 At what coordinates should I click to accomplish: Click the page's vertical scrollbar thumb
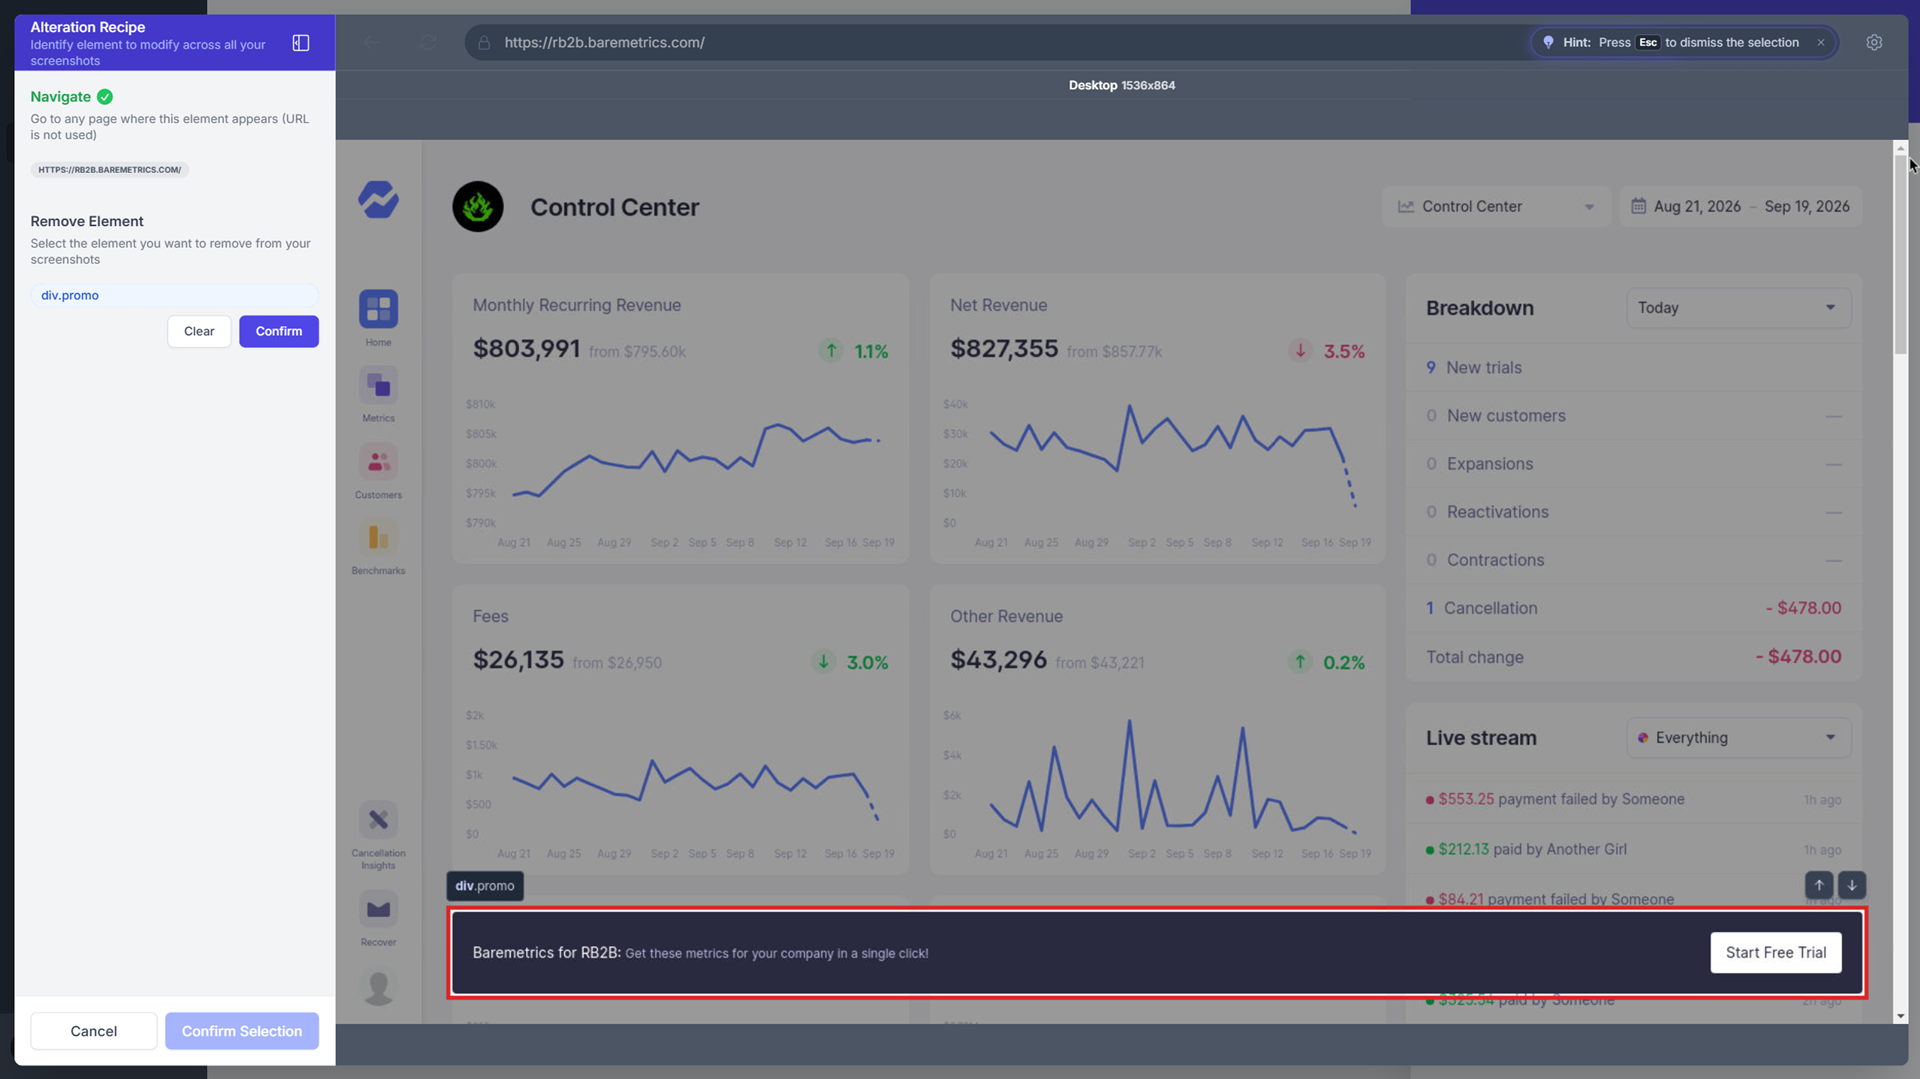[x=1900, y=254]
